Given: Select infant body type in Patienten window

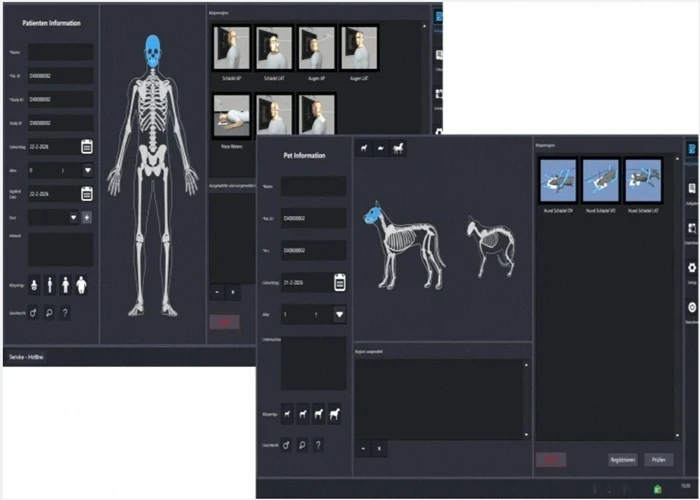Looking at the screenshot, I should [x=34, y=285].
